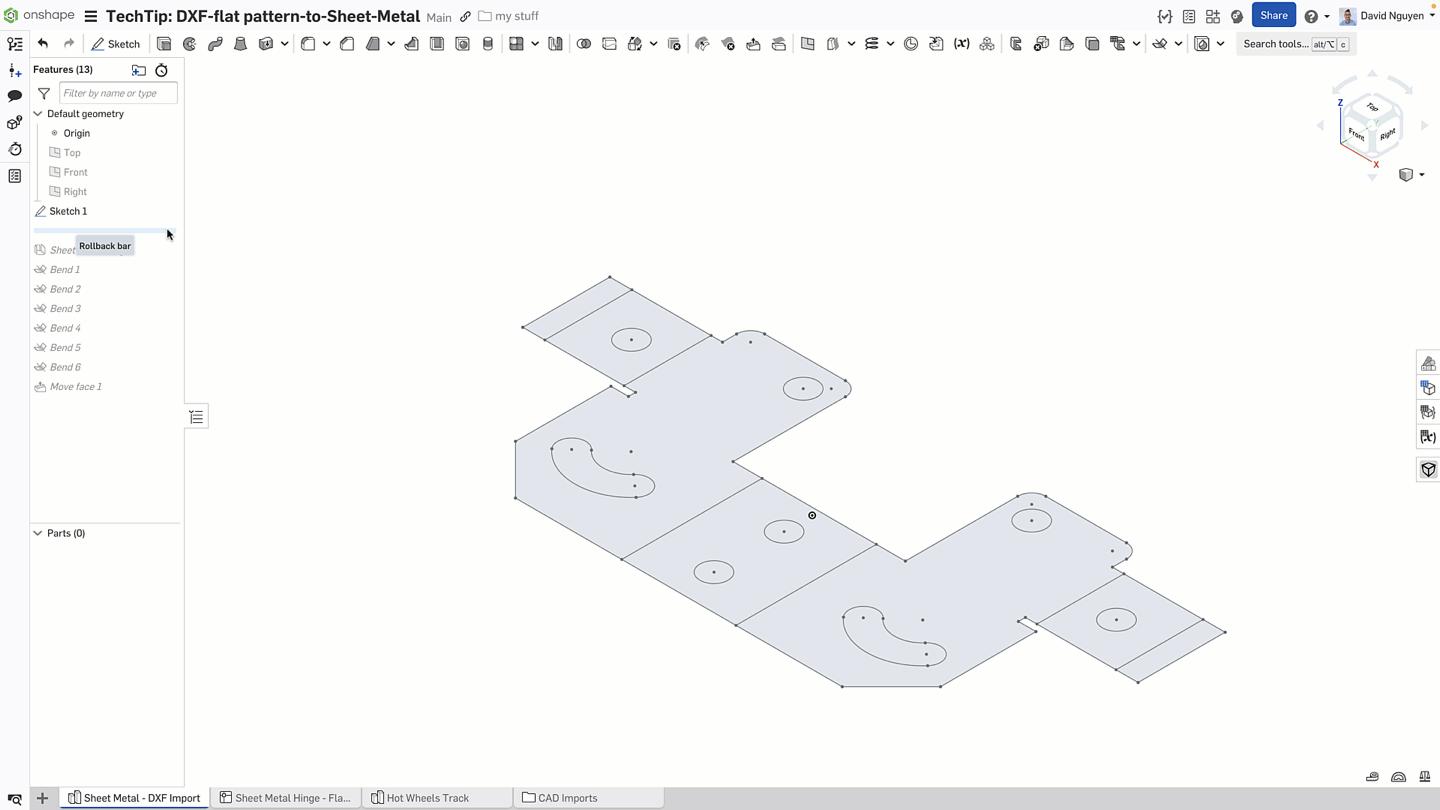The height and width of the screenshot is (810, 1440).
Task: Select the Revolve tool
Action: point(189,44)
